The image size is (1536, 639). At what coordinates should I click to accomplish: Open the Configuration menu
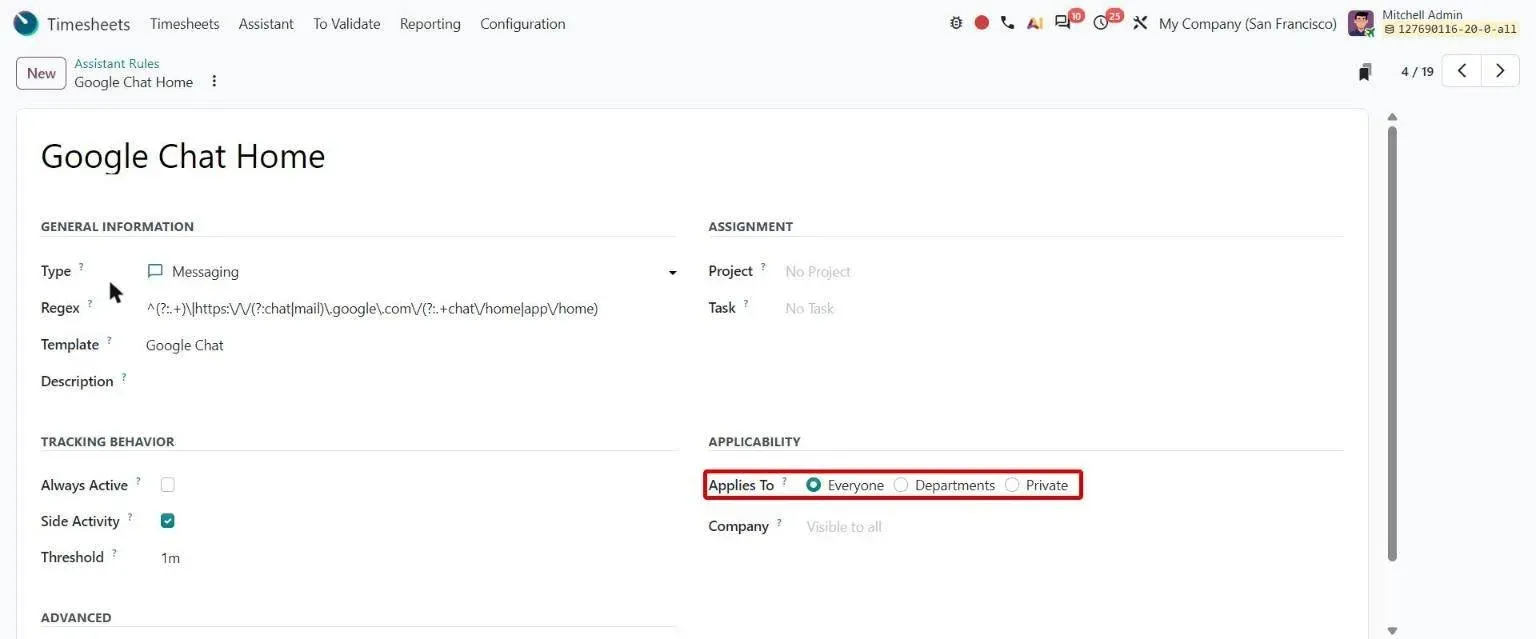click(523, 23)
